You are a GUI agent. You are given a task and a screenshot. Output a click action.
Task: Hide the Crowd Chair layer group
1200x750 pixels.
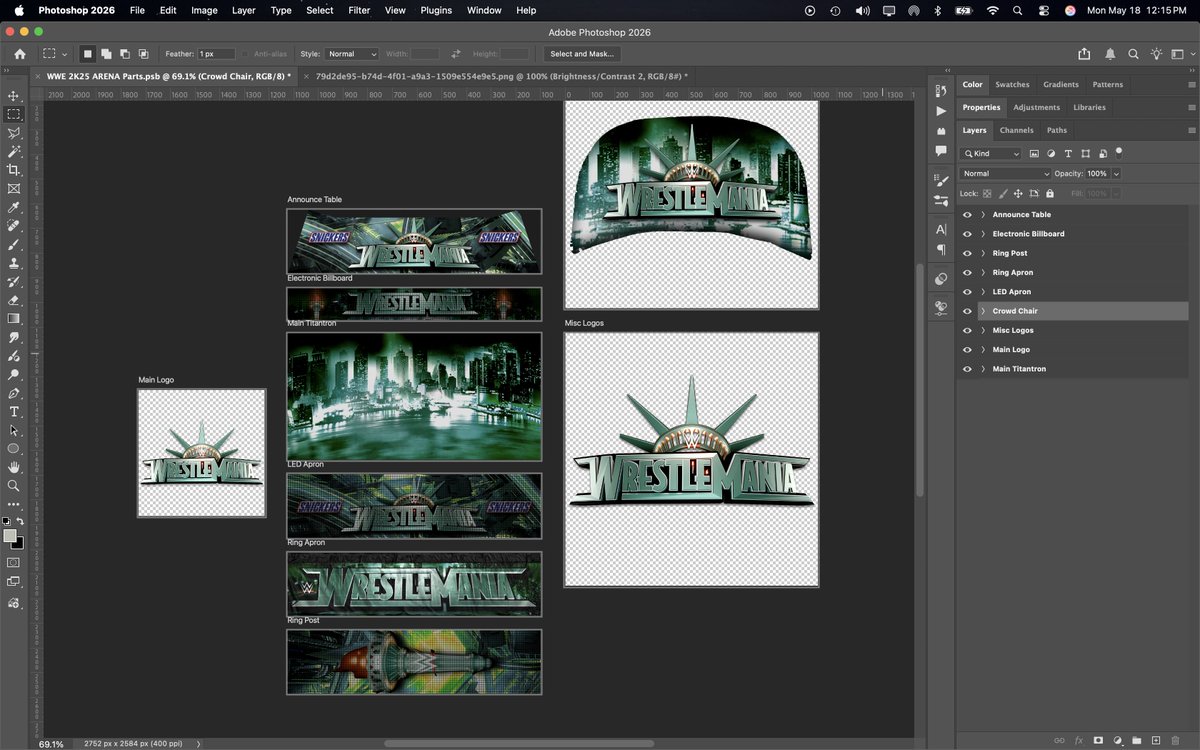point(967,311)
